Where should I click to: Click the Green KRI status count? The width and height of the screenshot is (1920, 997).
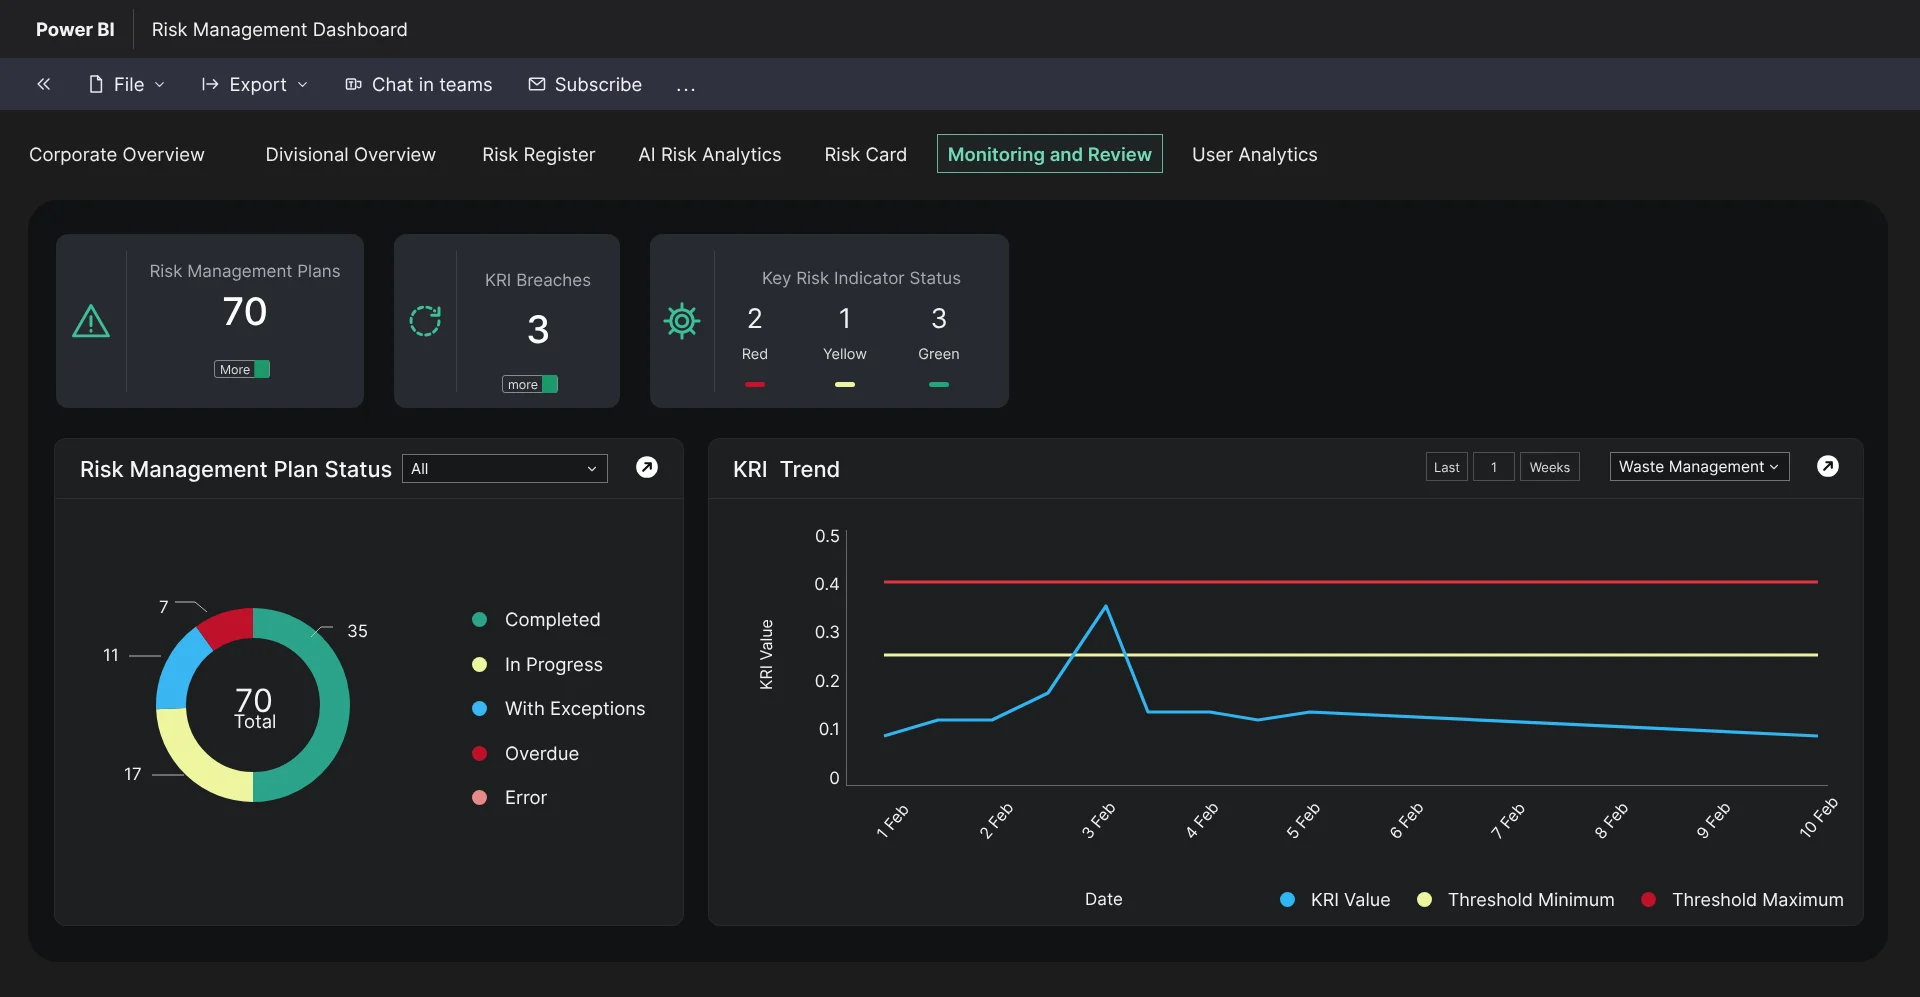click(x=939, y=318)
